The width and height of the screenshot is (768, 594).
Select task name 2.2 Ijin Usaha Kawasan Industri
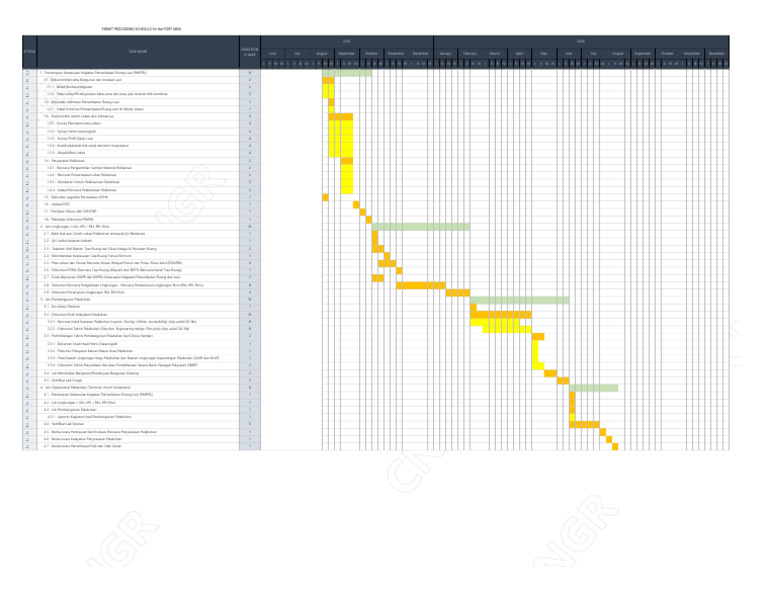click(68, 241)
